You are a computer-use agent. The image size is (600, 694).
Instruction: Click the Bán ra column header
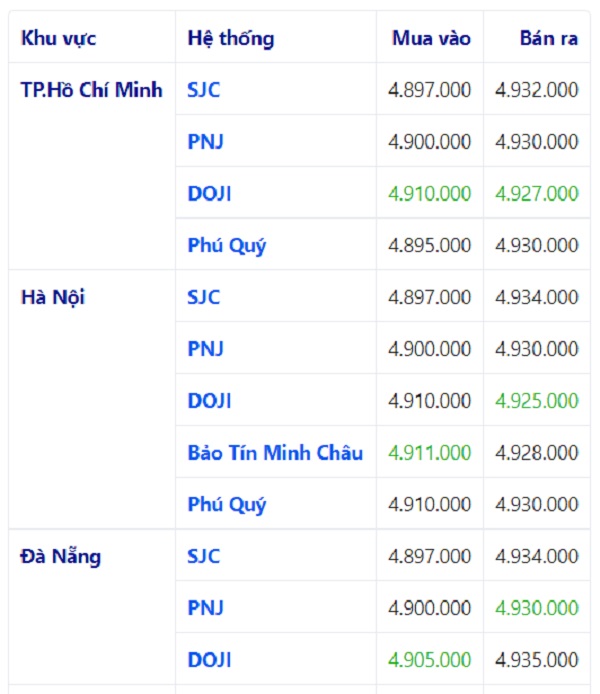[548, 39]
